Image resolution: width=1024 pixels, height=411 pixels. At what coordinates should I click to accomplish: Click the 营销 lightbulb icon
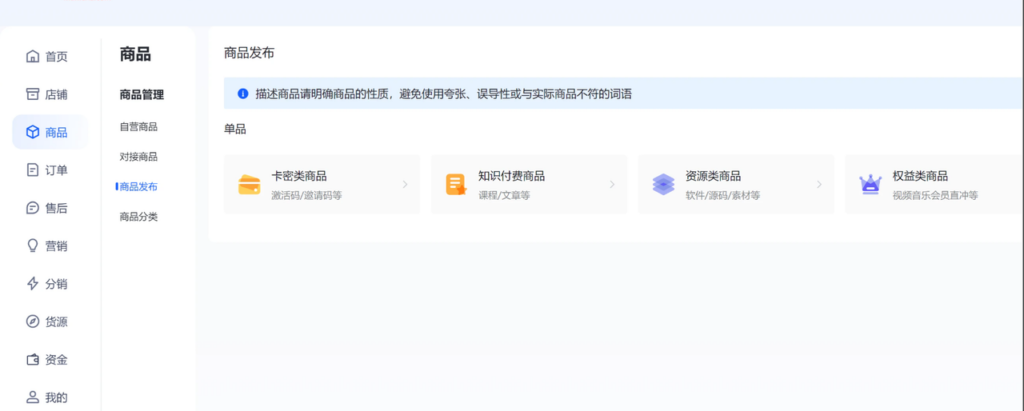coord(33,246)
